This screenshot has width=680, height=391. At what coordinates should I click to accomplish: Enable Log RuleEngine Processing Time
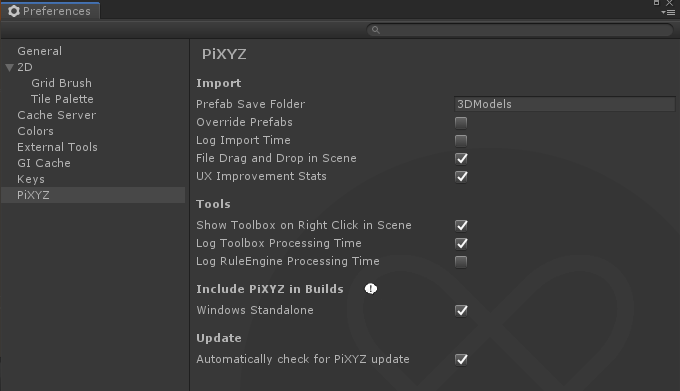coord(461,262)
